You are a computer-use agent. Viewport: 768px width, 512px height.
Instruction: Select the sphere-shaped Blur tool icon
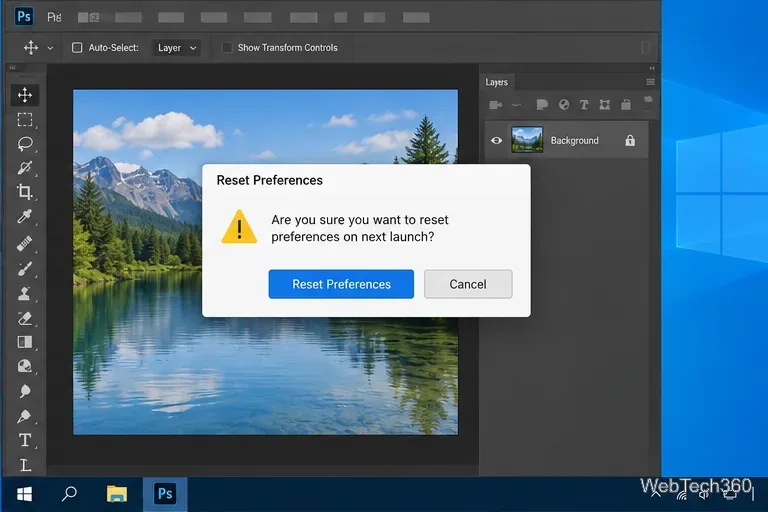(x=25, y=366)
